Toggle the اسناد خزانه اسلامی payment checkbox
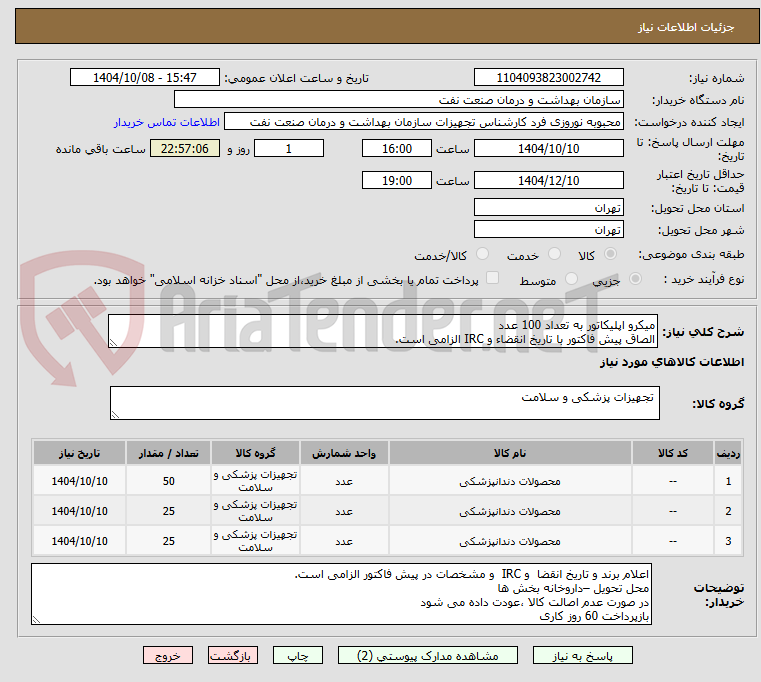 coord(493,278)
